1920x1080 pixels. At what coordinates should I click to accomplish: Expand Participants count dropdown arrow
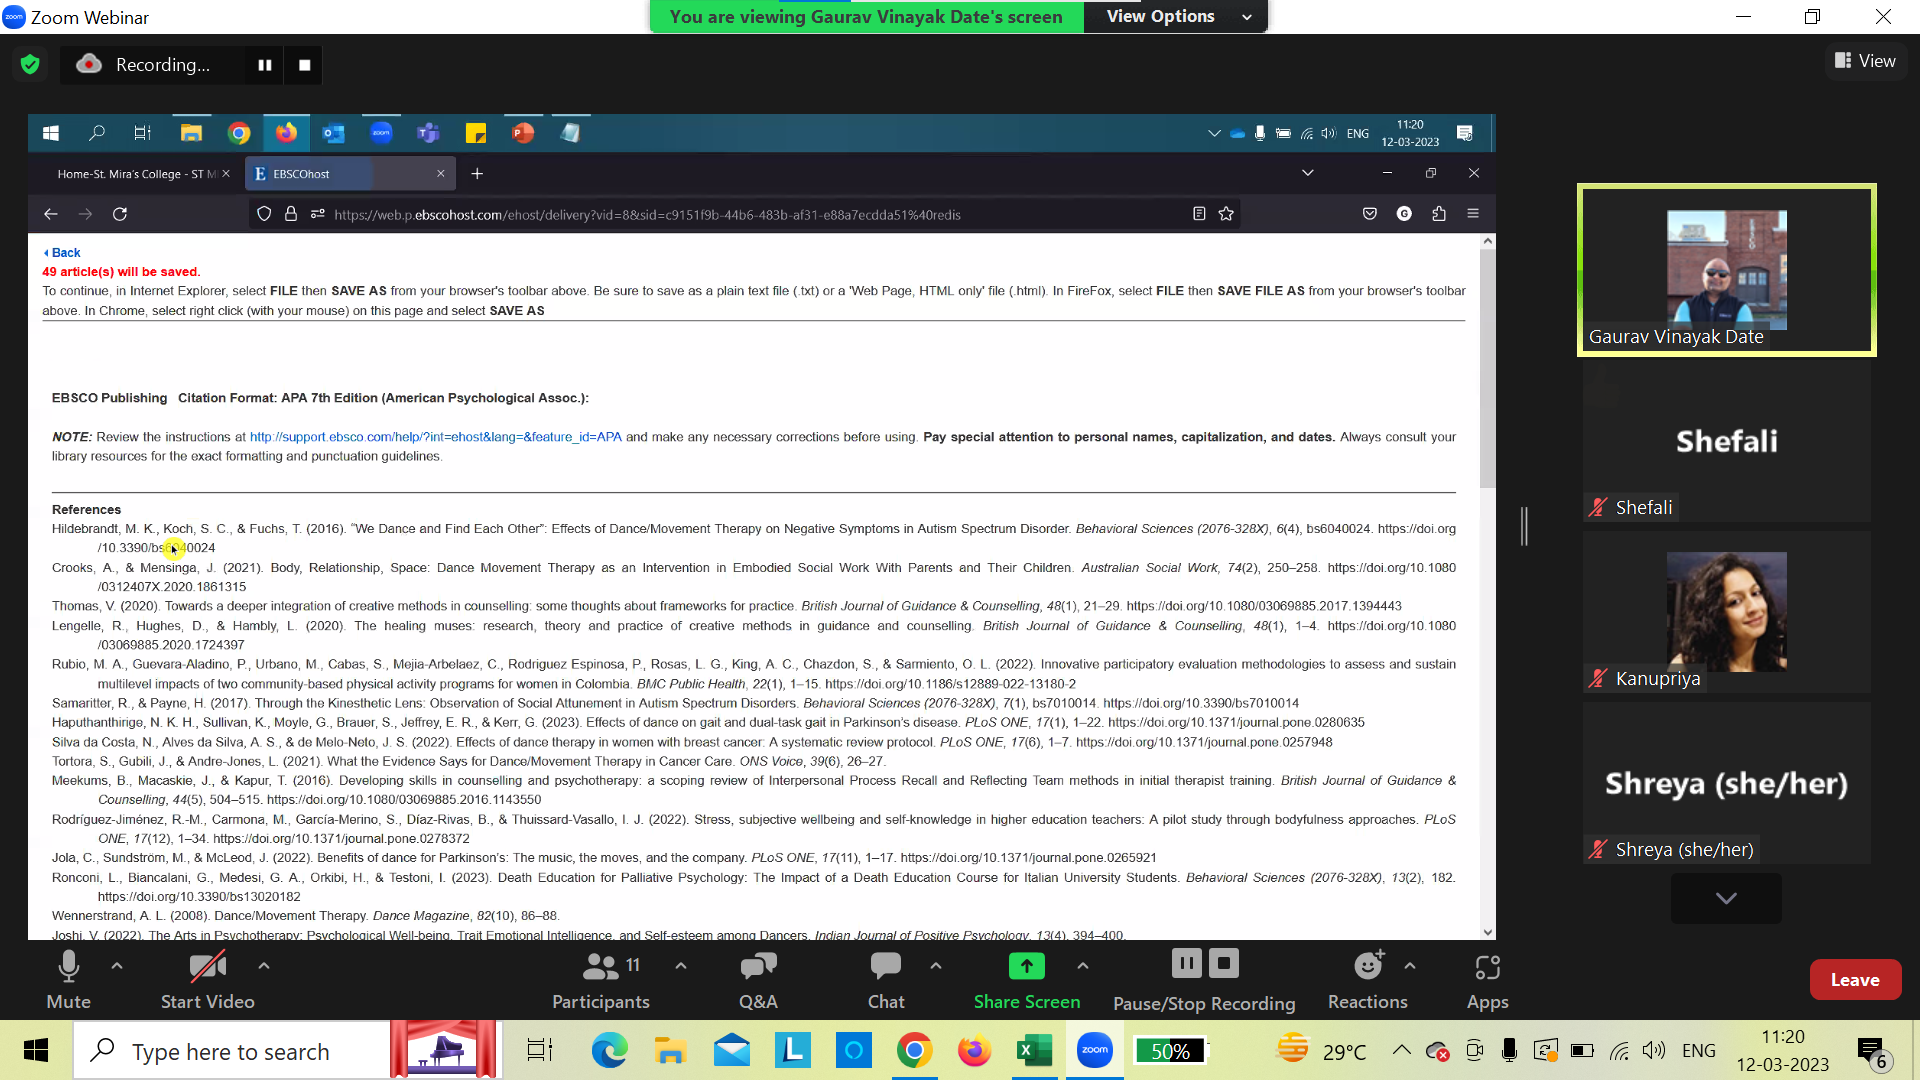click(680, 965)
